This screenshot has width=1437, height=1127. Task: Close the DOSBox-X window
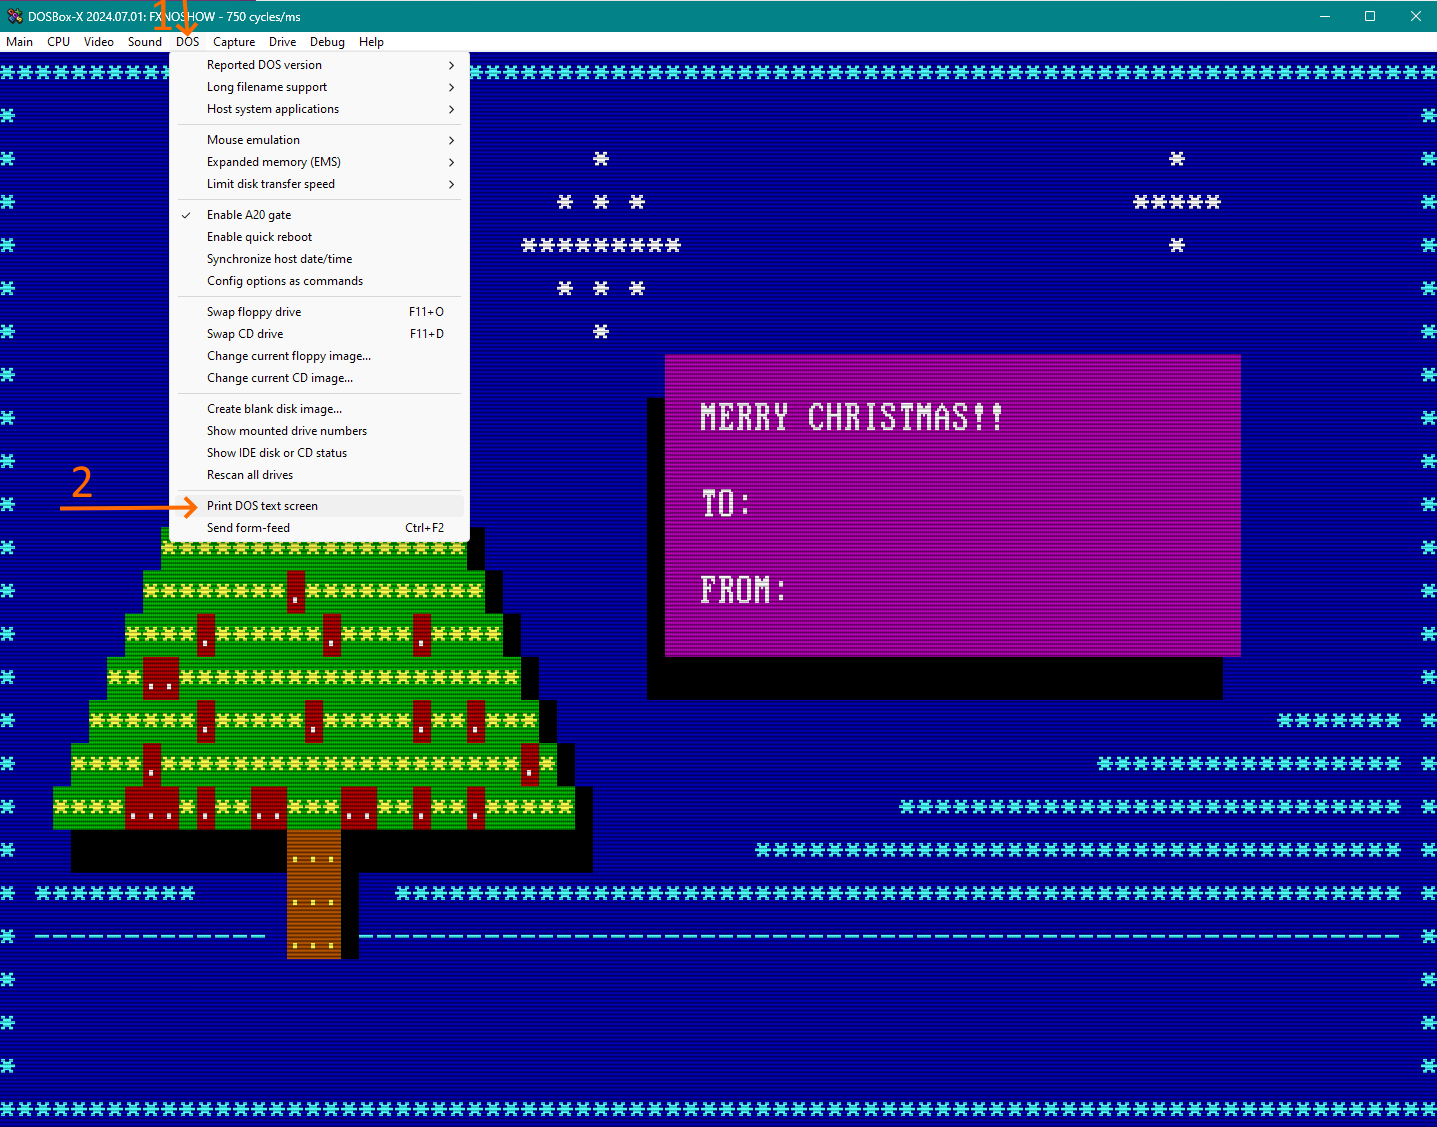click(1415, 16)
